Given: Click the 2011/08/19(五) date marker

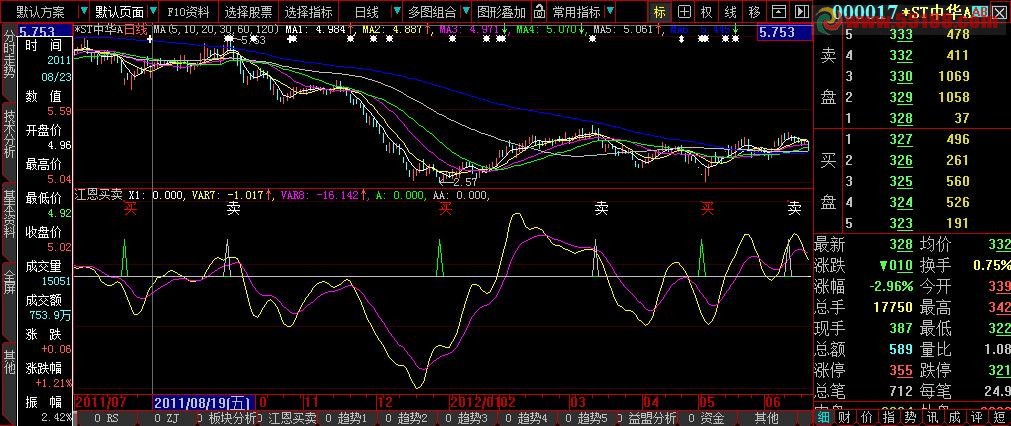Looking at the screenshot, I should (x=204, y=402).
